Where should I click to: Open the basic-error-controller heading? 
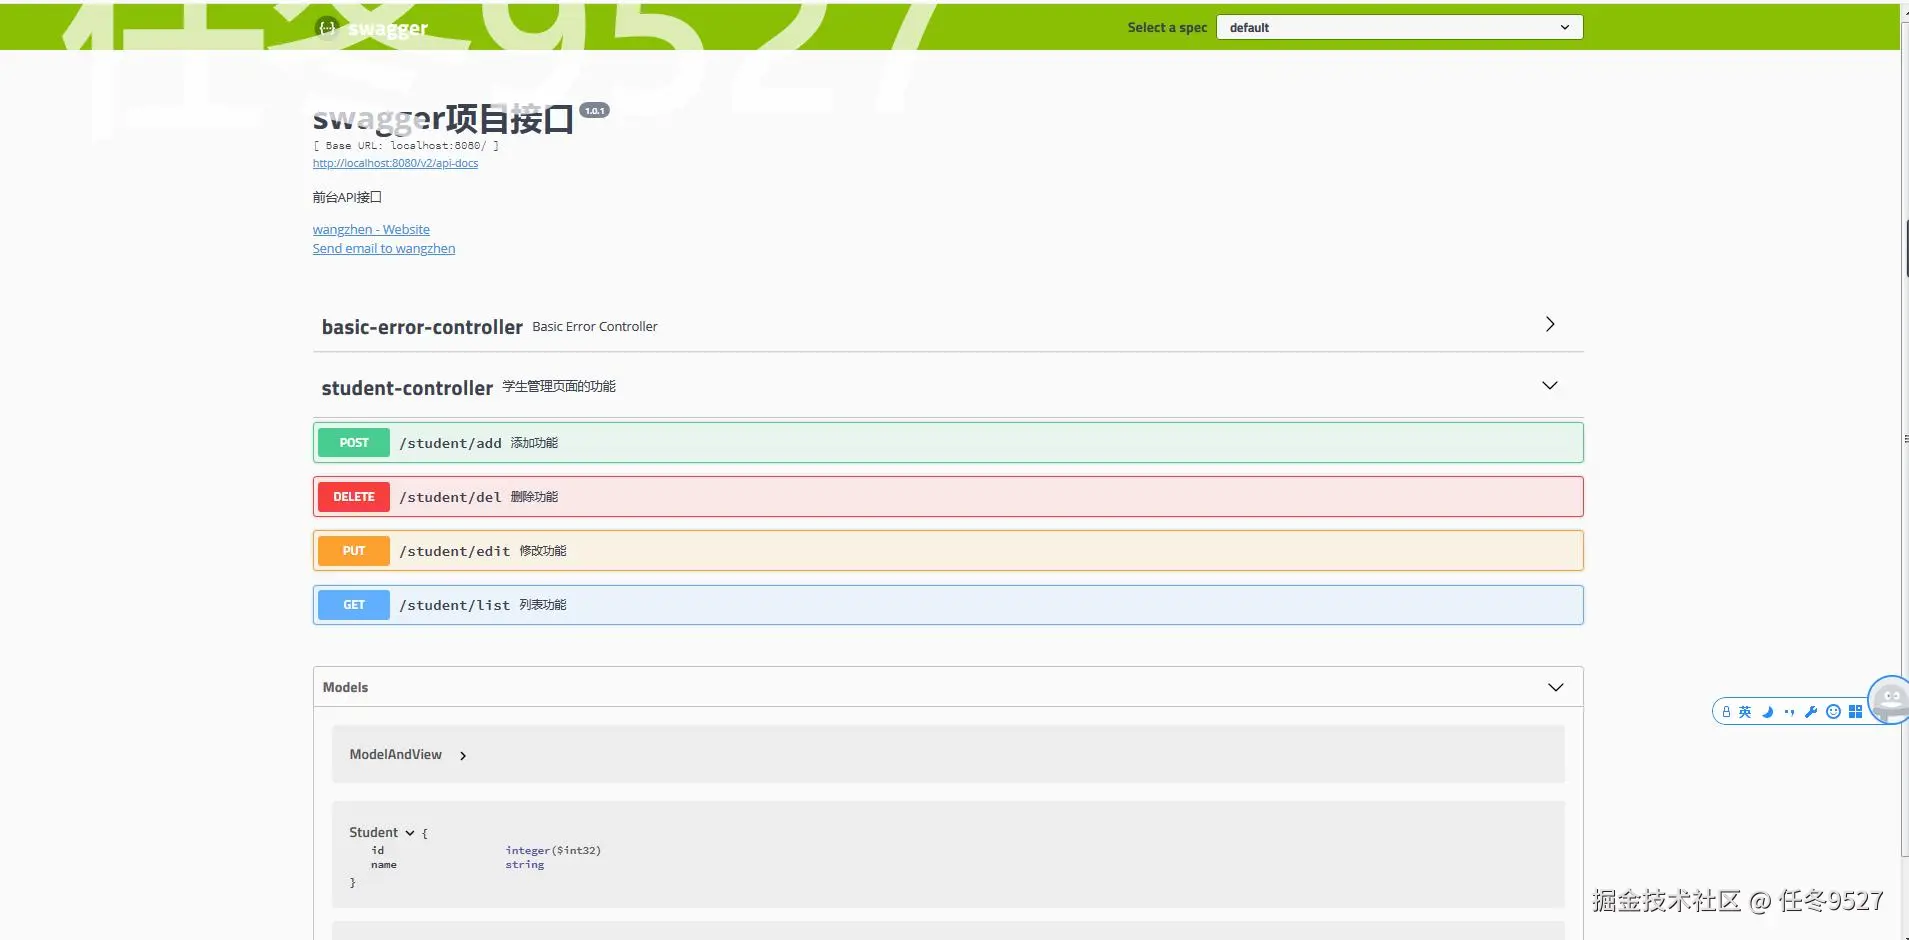(x=422, y=327)
